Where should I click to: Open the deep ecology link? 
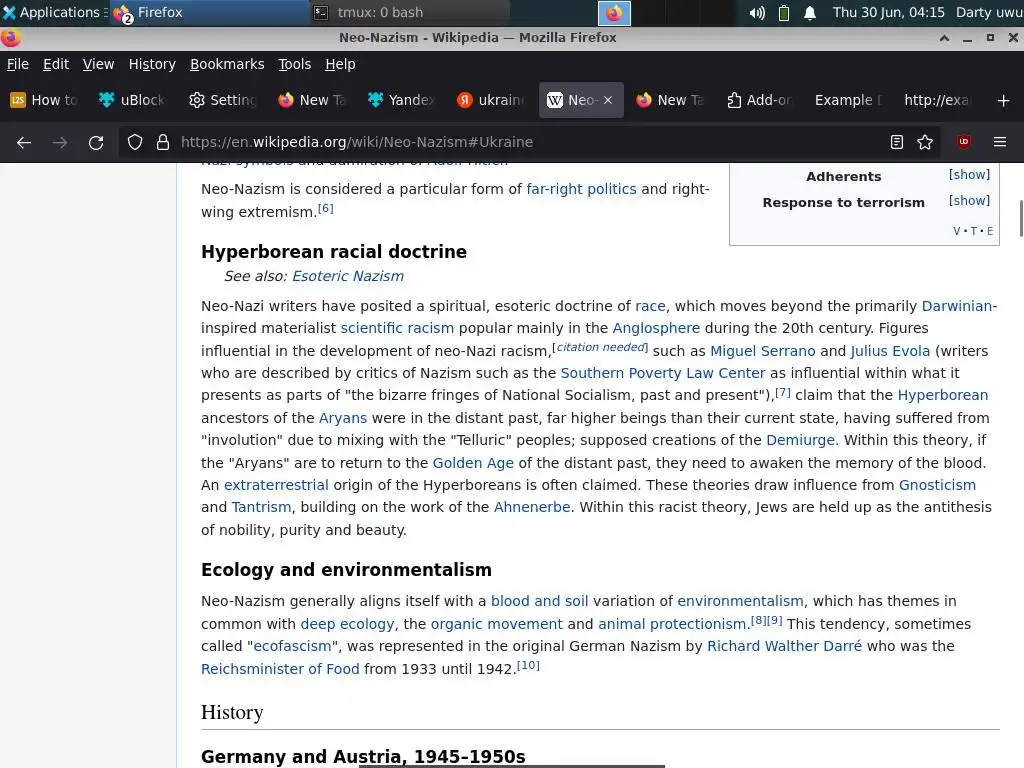click(347, 624)
